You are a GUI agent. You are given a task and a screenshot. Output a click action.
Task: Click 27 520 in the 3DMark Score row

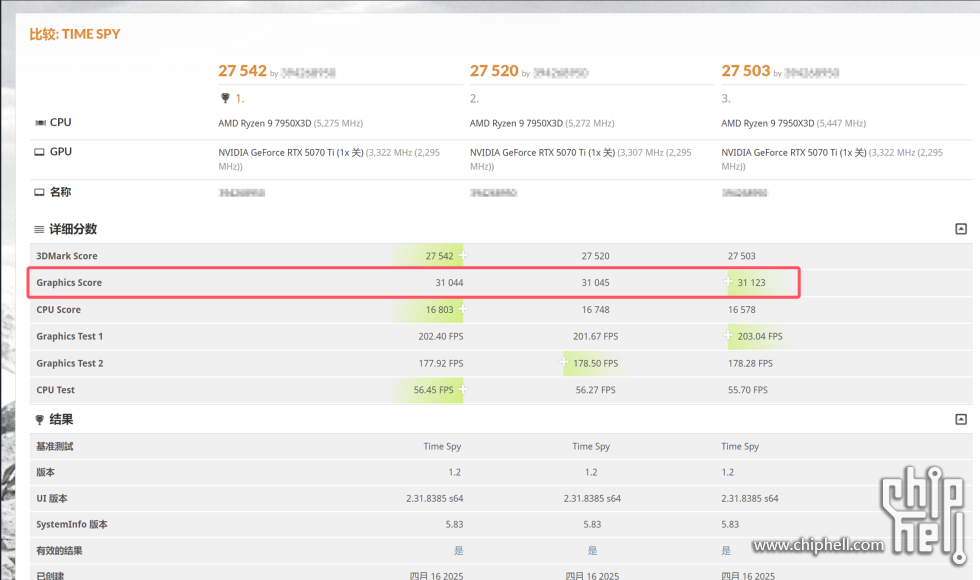596,256
